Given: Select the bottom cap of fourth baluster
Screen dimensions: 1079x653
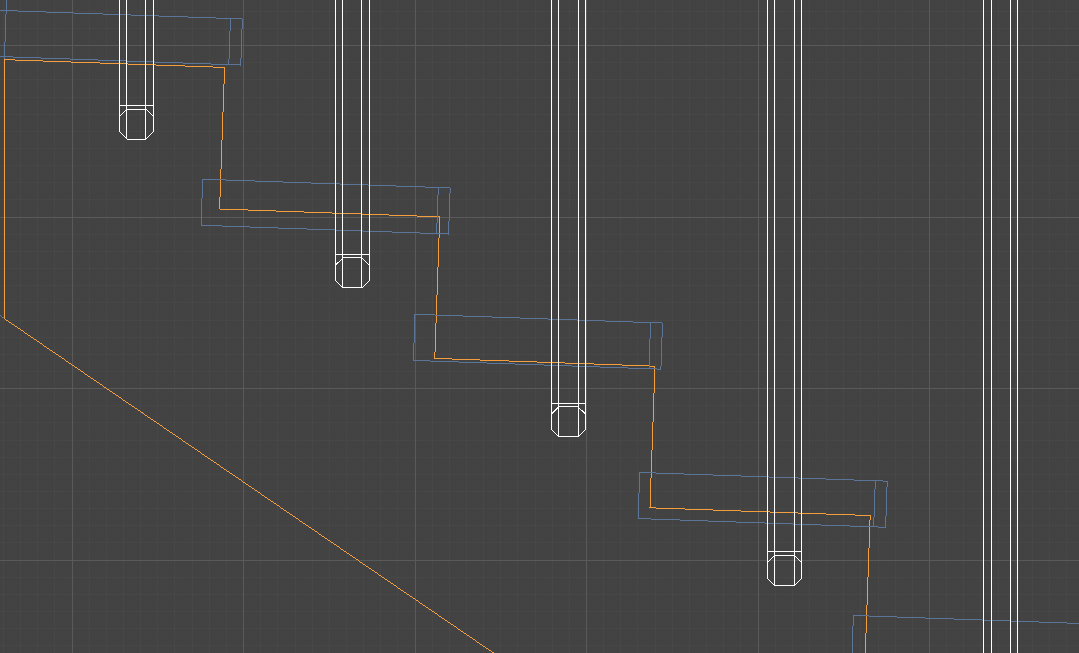Looking at the screenshot, I should tap(784, 569).
